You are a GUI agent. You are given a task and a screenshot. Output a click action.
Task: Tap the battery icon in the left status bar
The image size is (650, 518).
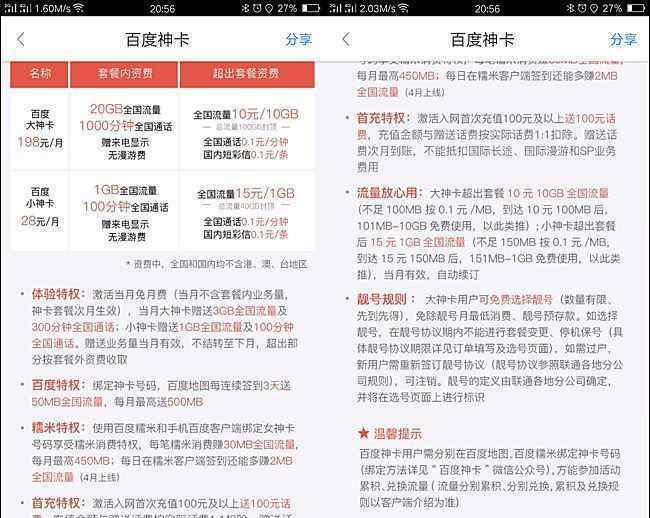pos(310,8)
